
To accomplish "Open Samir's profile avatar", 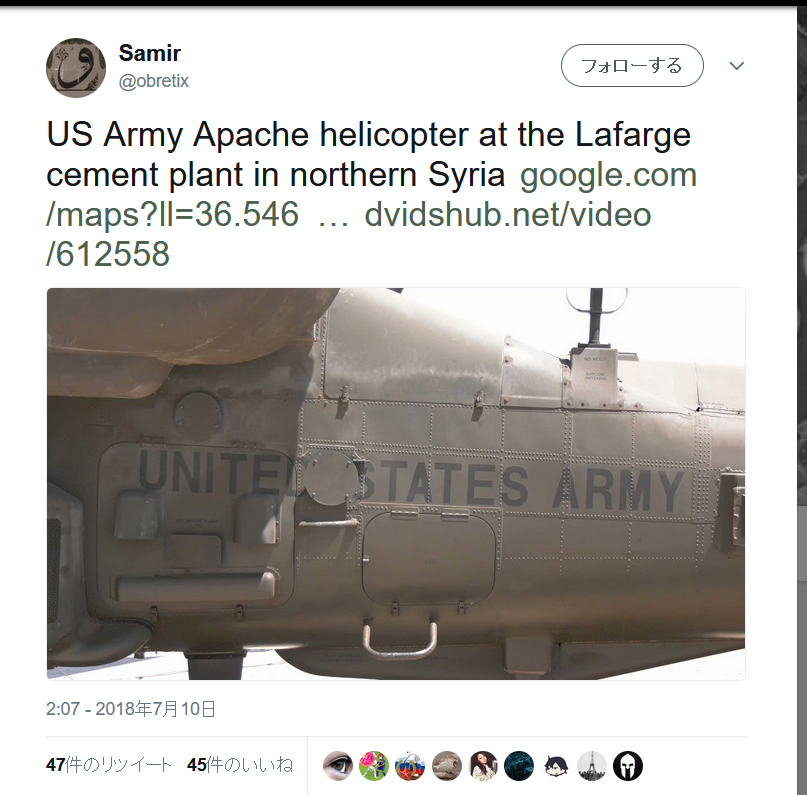I will coord(76,67).
